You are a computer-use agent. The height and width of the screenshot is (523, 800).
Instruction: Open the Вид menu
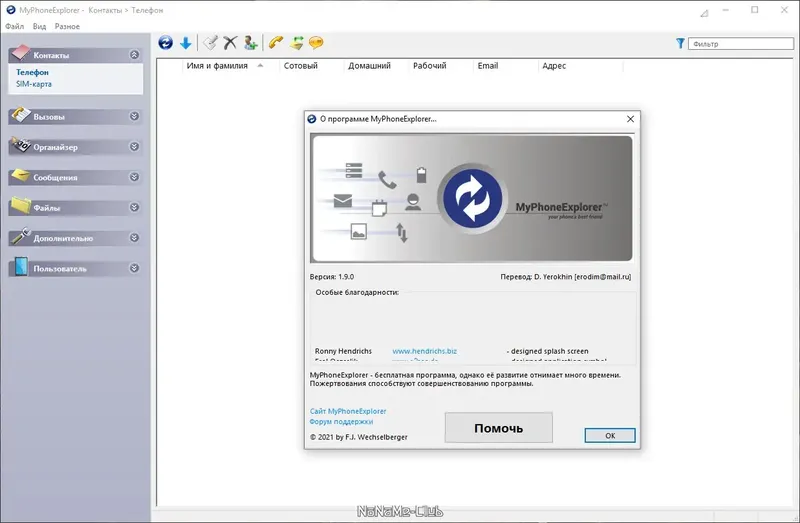(39, 27)
